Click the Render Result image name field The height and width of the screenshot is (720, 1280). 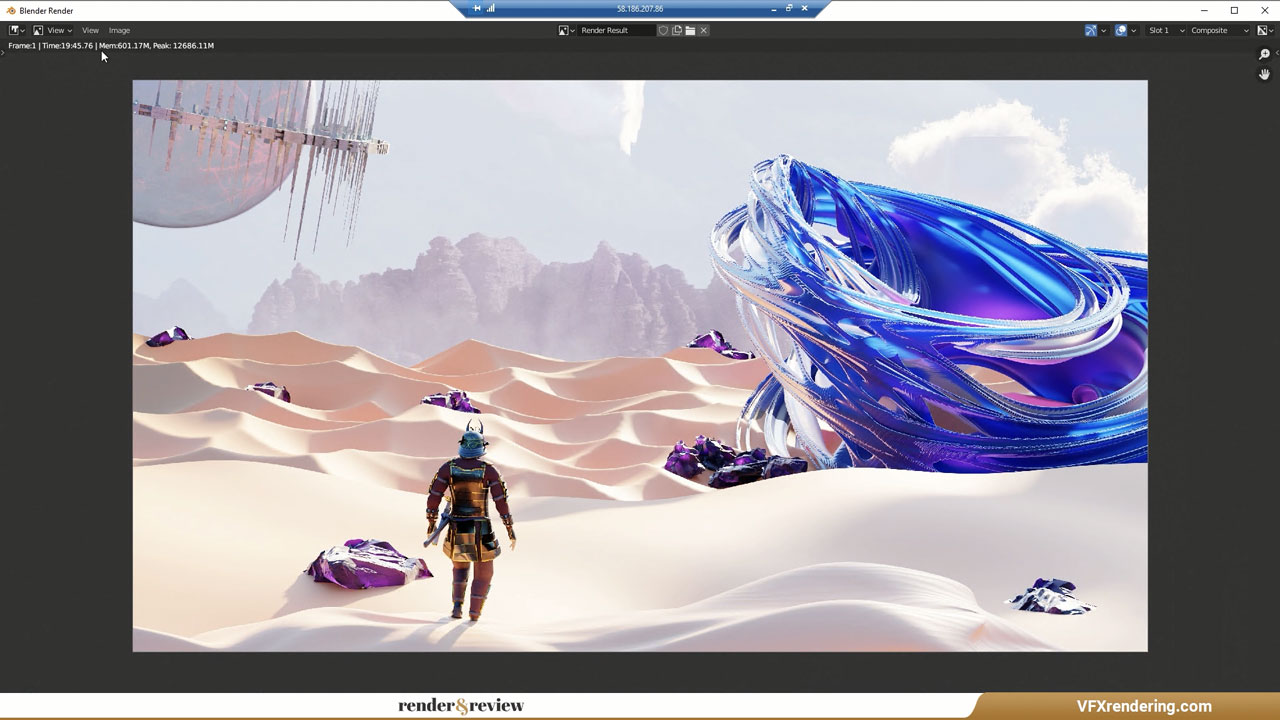point(615,30)
